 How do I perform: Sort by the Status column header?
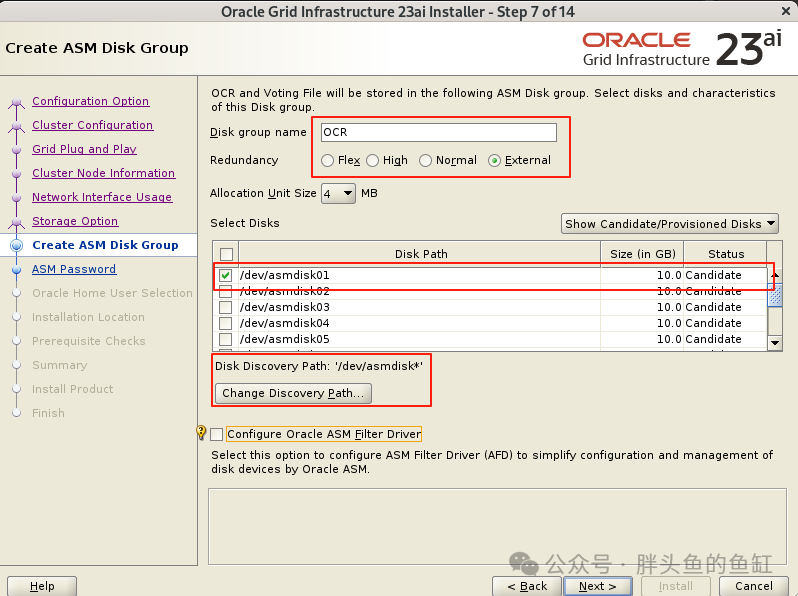pos(726,254)
